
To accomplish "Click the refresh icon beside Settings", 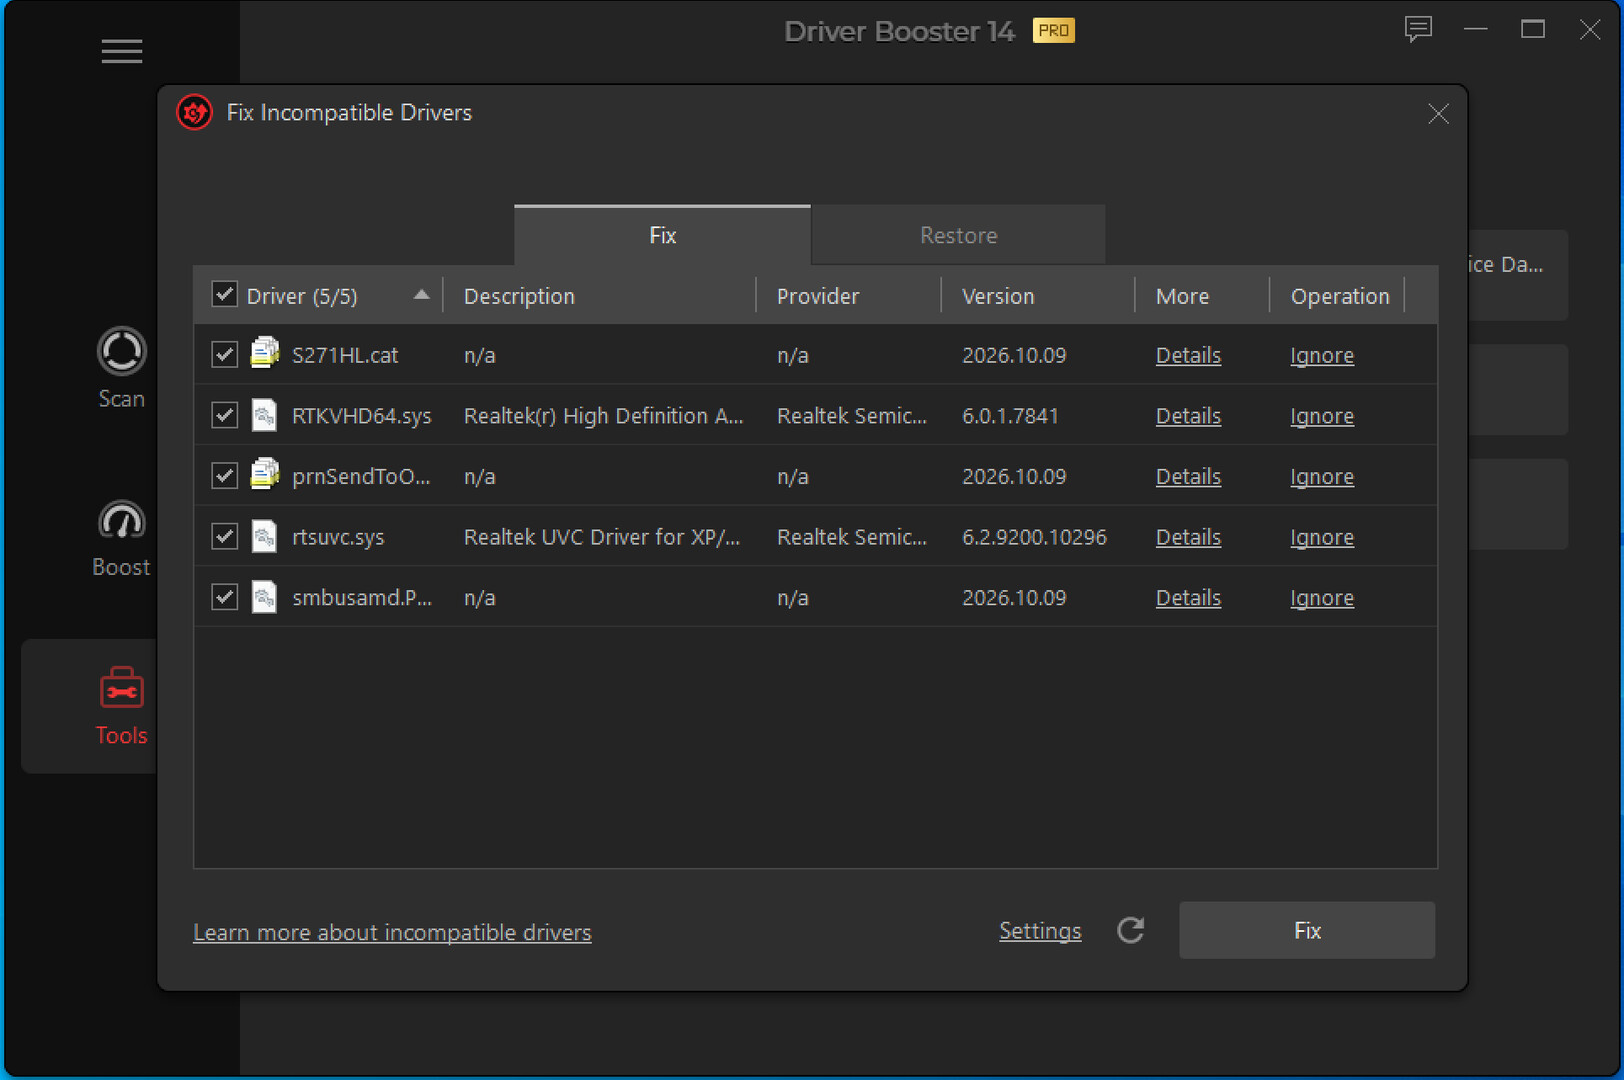I will coord(1131,931).
